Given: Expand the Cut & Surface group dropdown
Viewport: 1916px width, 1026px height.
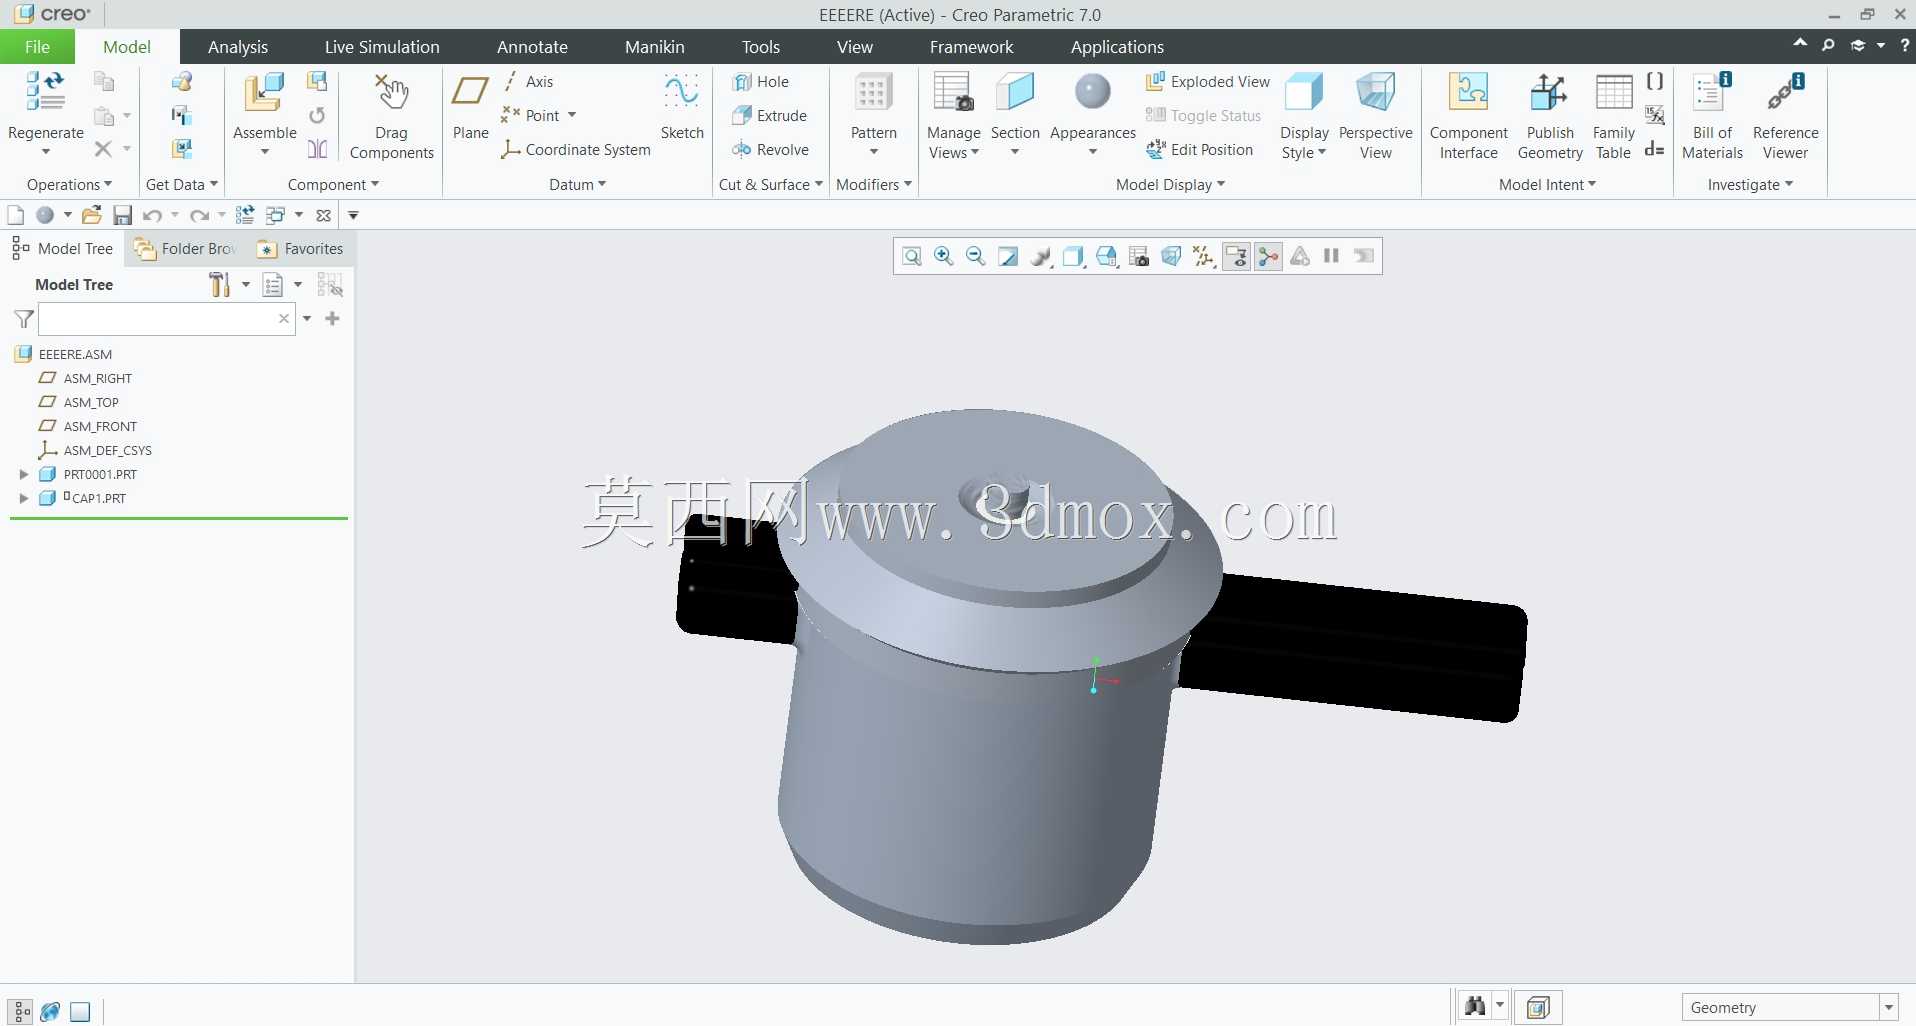Looking at the screenshot, I should 770,185.
